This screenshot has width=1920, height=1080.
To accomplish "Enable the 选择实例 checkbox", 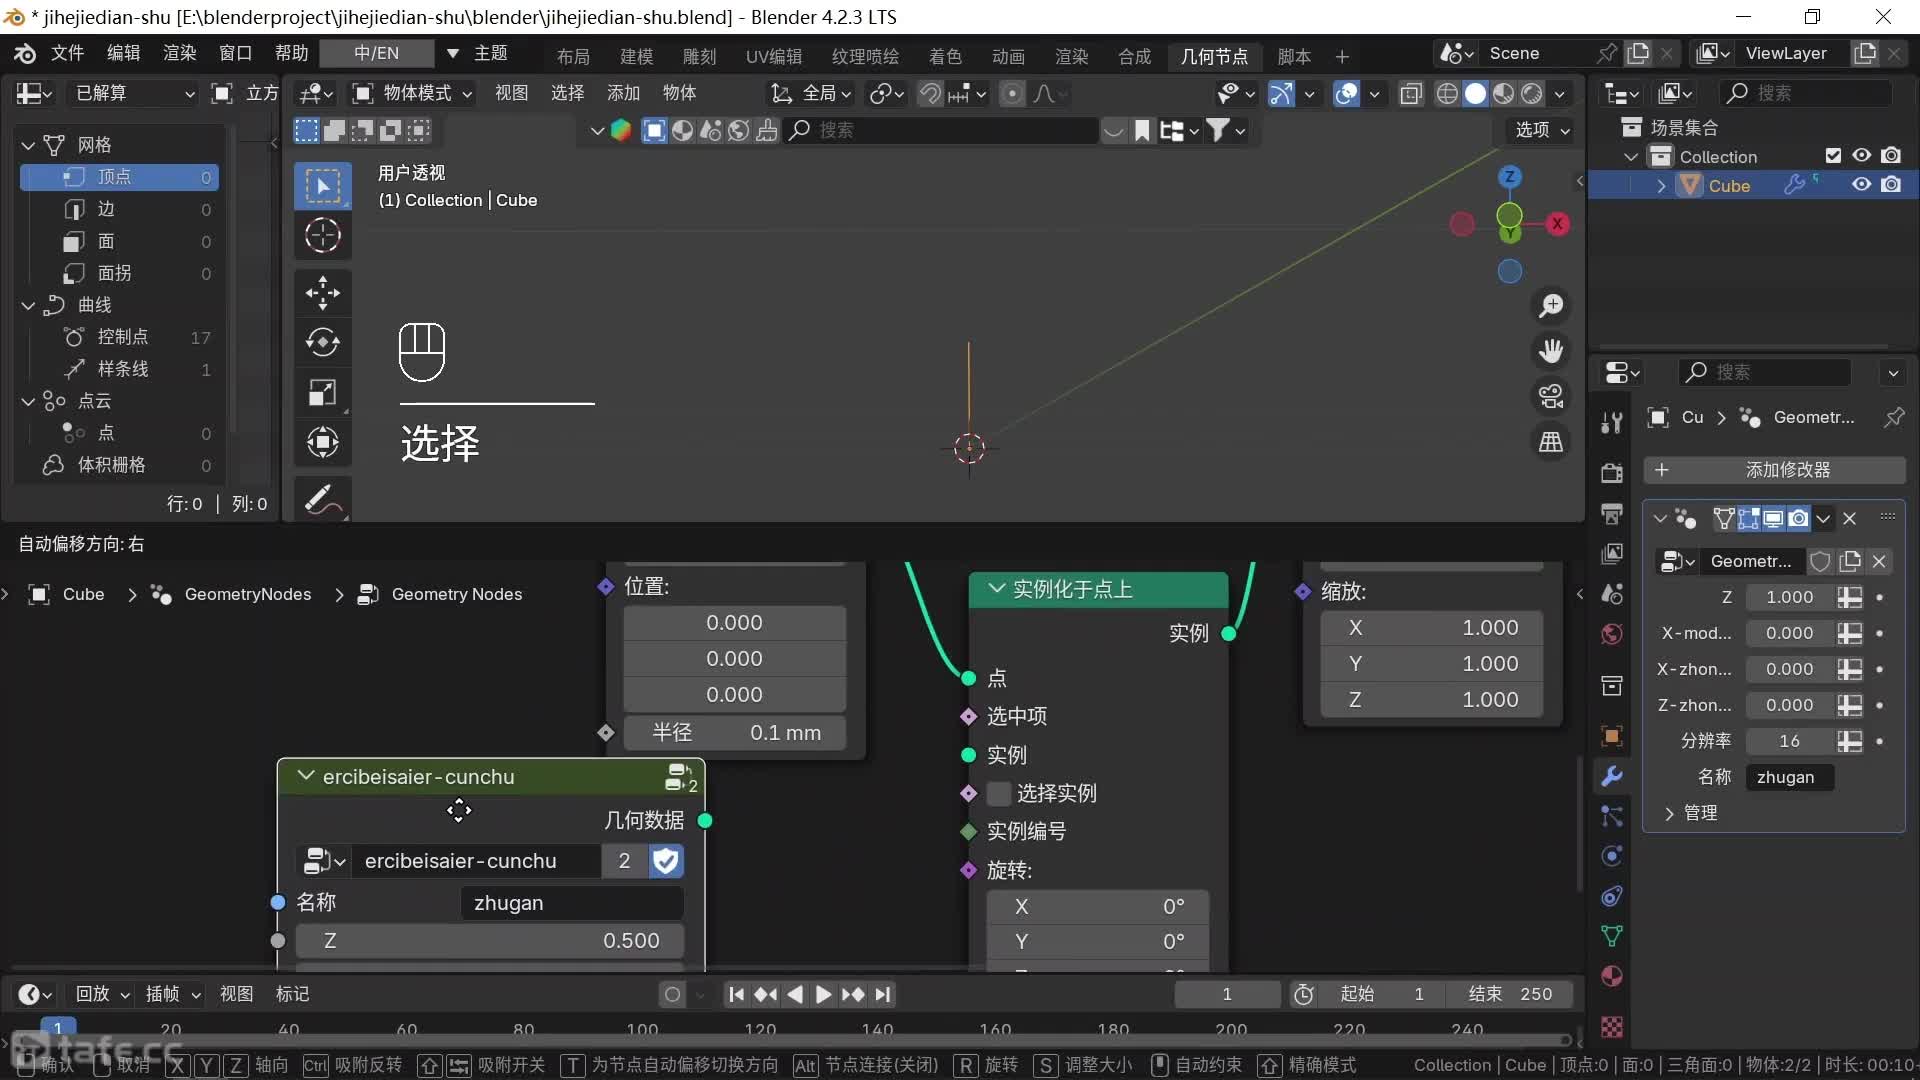I will click(998, 793).
